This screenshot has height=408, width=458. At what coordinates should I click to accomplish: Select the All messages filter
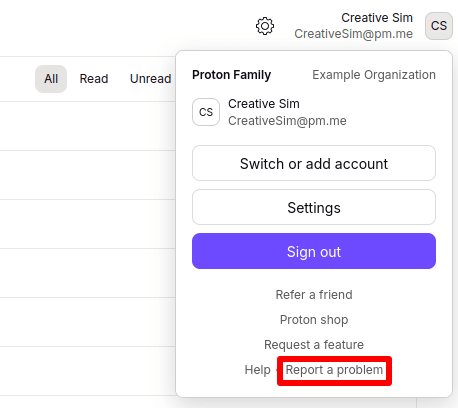pos(51,79)
